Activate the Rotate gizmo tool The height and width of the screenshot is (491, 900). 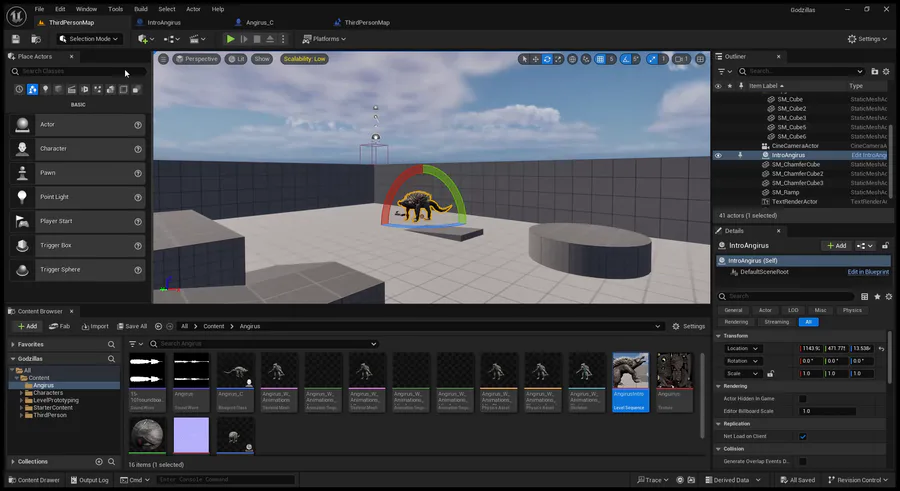(547, 59)
